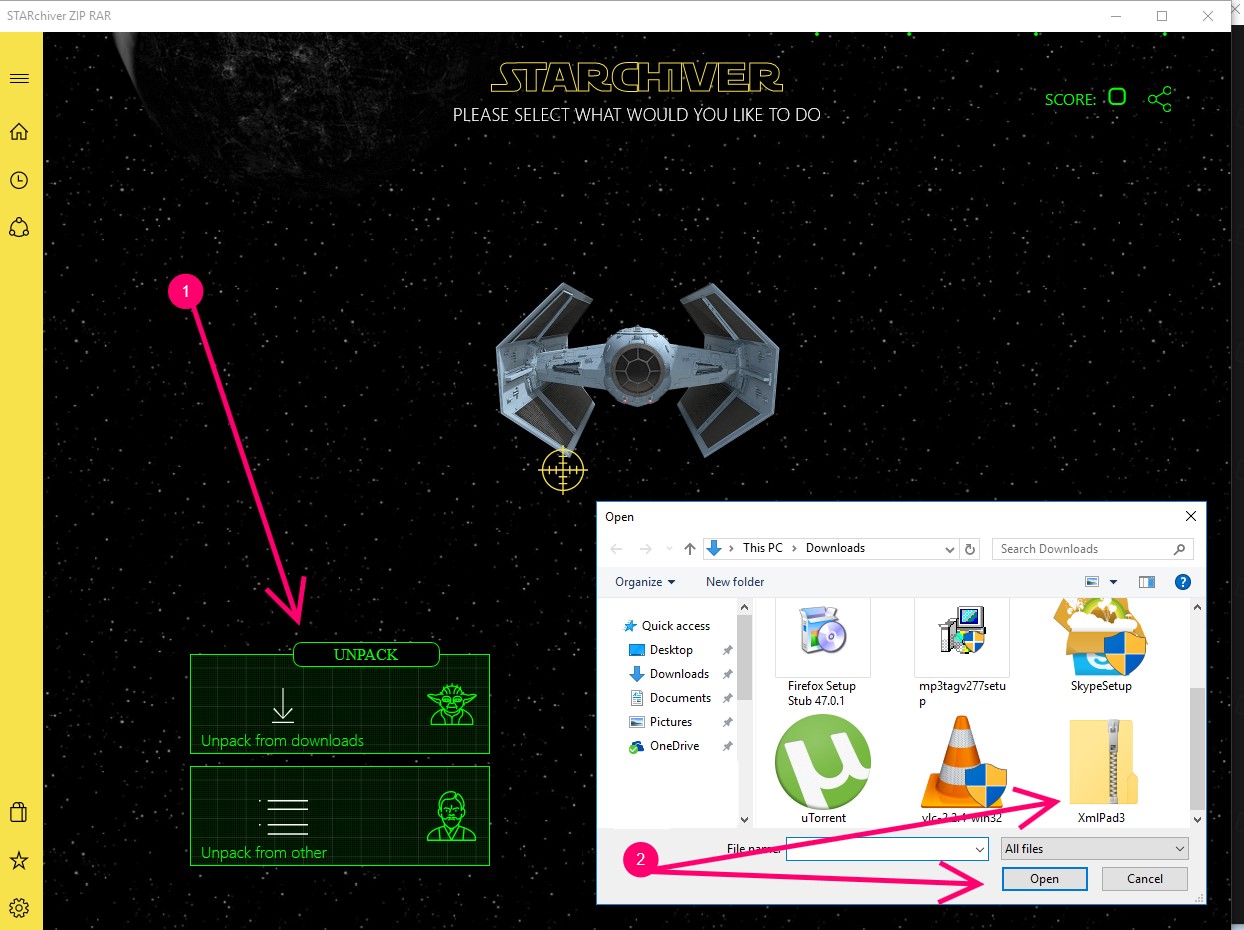The width and height of the screenshot is (1244, 930).
Task: Select the SkypeSetup file
Action: (x=1101, y=647)
